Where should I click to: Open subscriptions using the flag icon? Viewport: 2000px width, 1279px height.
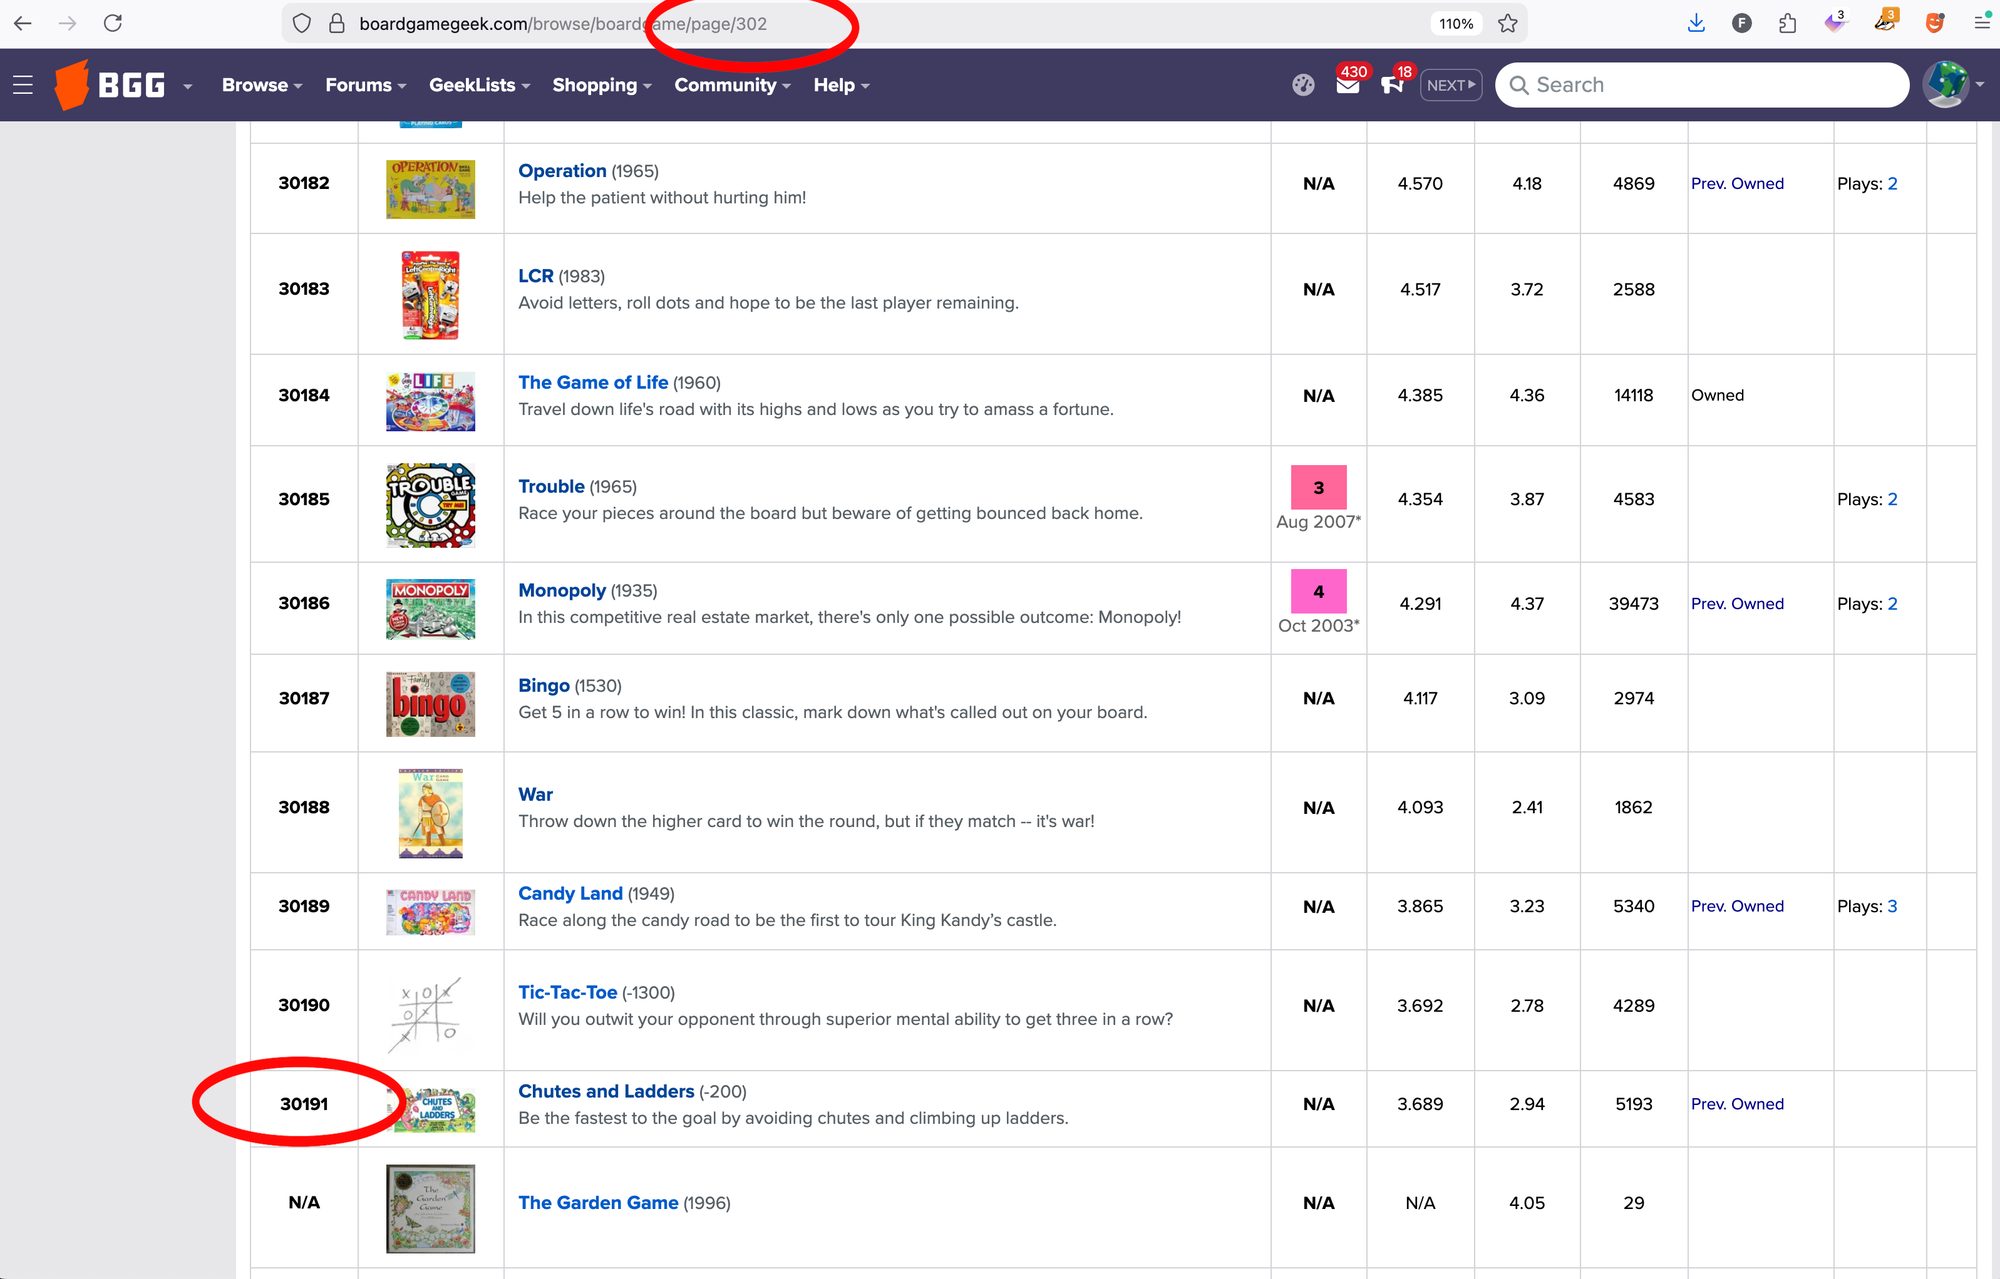1393,86
